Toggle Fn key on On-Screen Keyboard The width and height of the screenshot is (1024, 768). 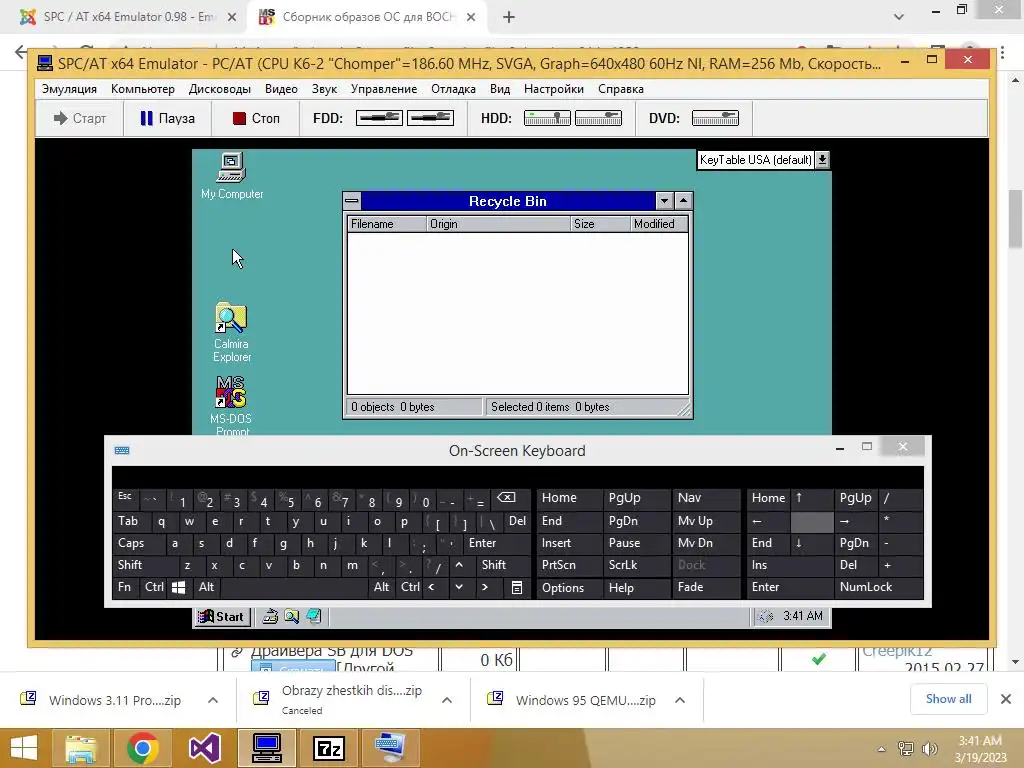pos(125,587)
